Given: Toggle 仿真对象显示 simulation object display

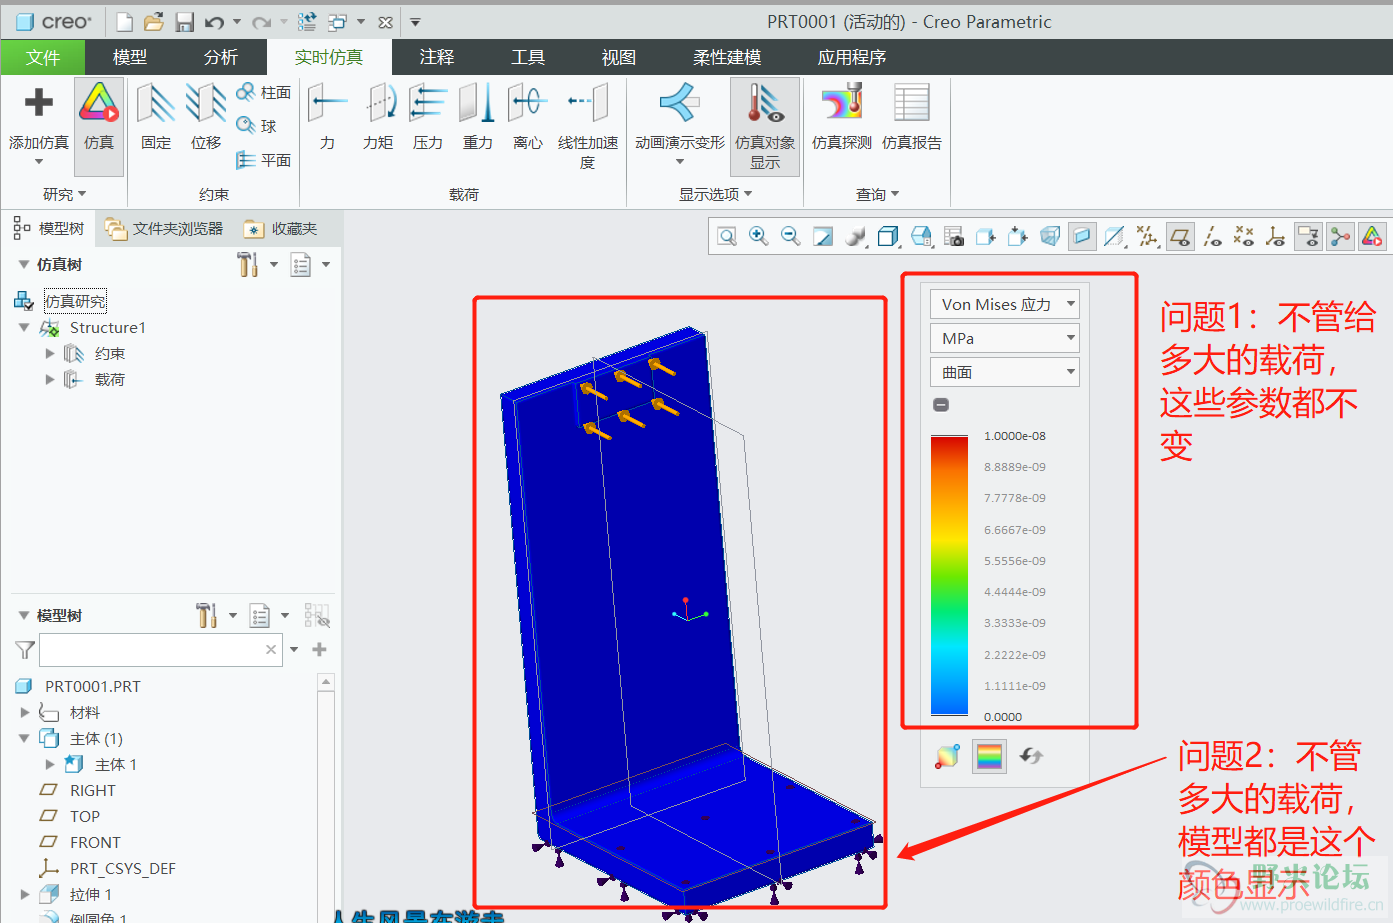Looking at the screenshot, I should click(765, 126).
